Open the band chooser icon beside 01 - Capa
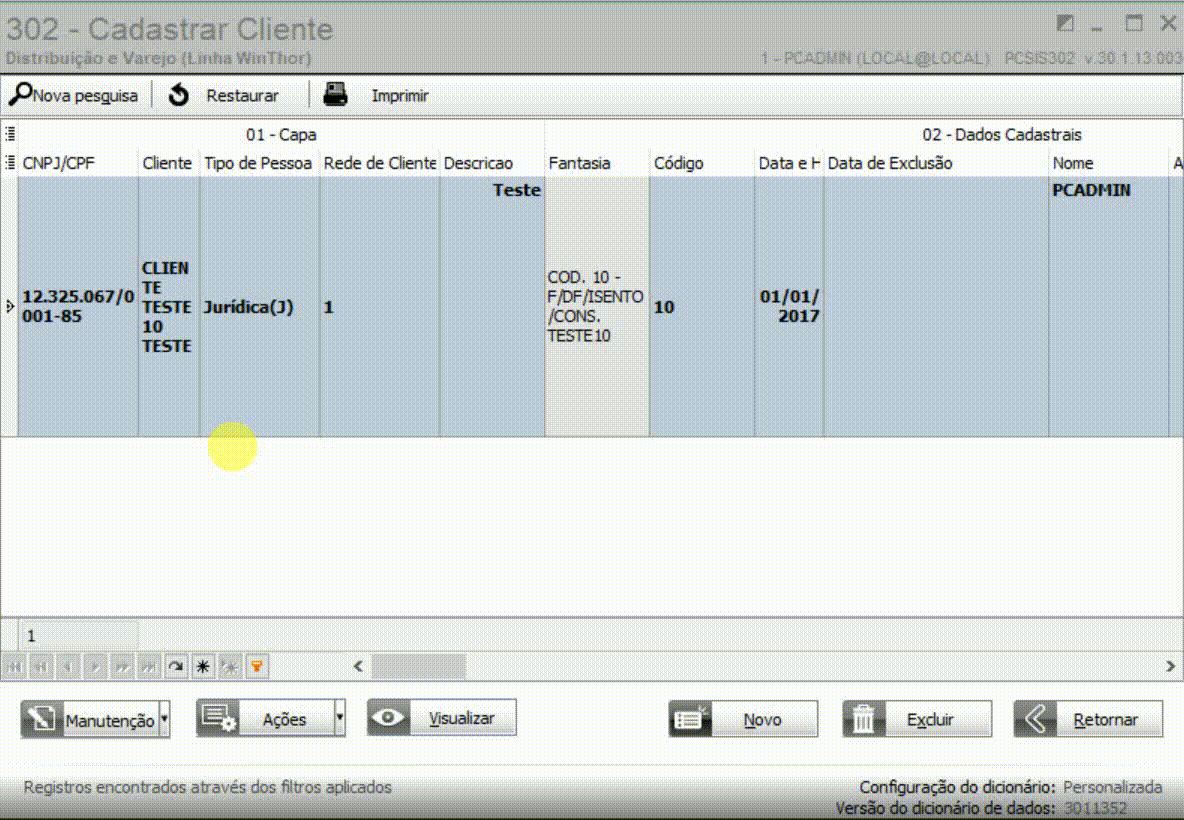1184x820 pixels. pyautogui.click(x=10, y=134)
